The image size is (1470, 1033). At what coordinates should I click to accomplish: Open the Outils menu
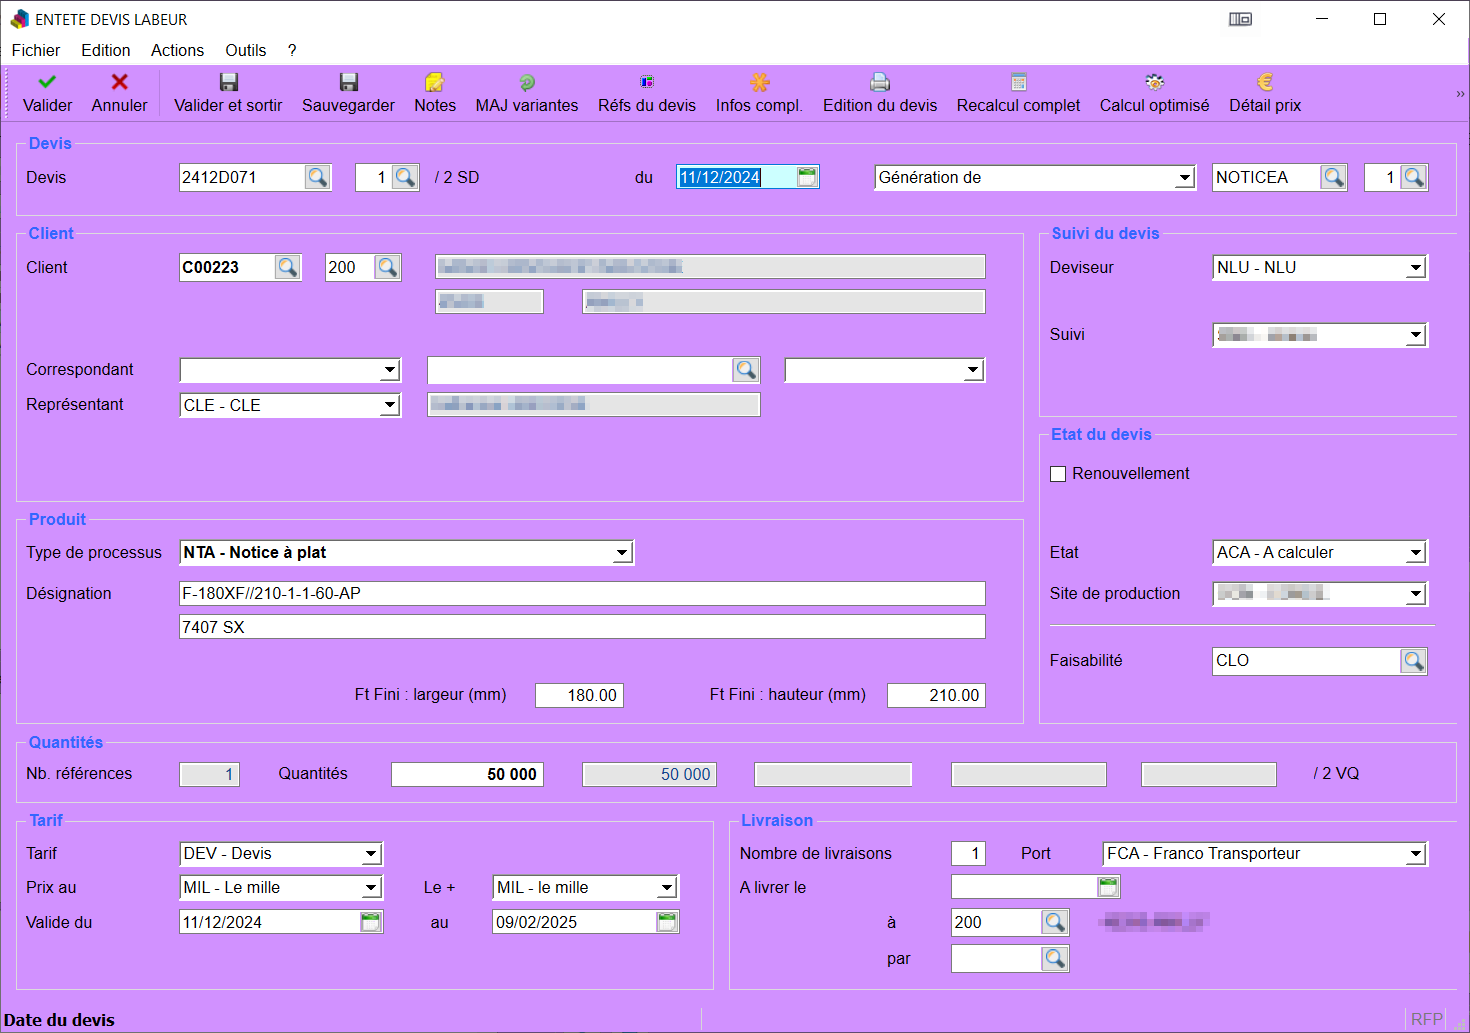(x=245, y=50)
